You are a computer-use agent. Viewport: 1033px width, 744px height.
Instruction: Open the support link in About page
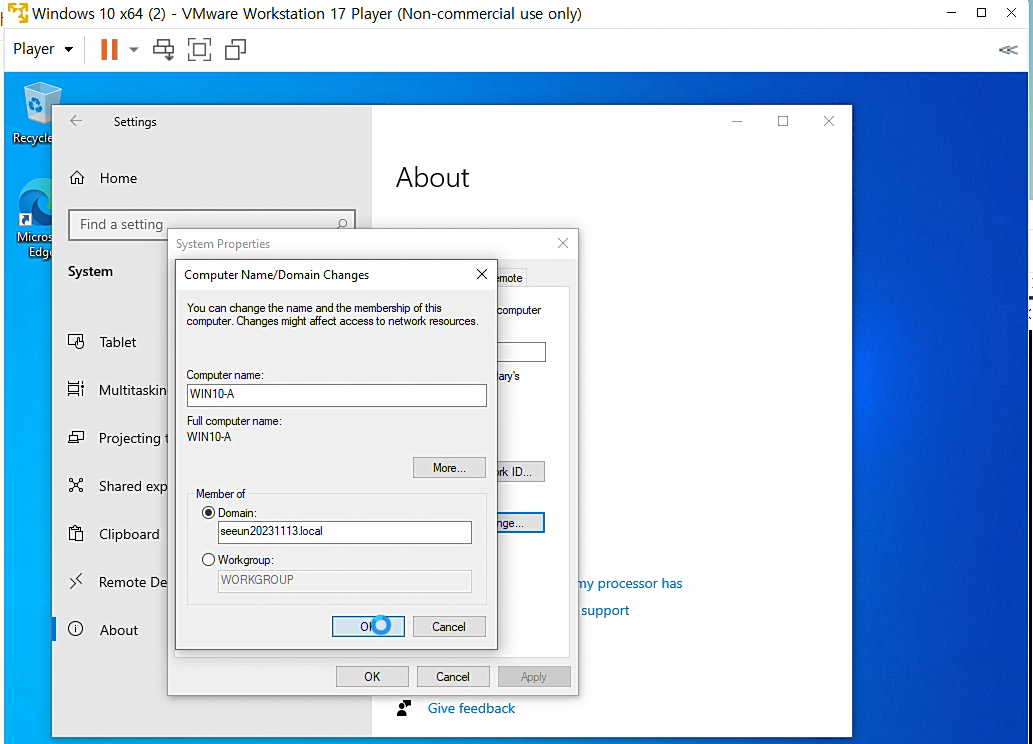click(605, 610)
